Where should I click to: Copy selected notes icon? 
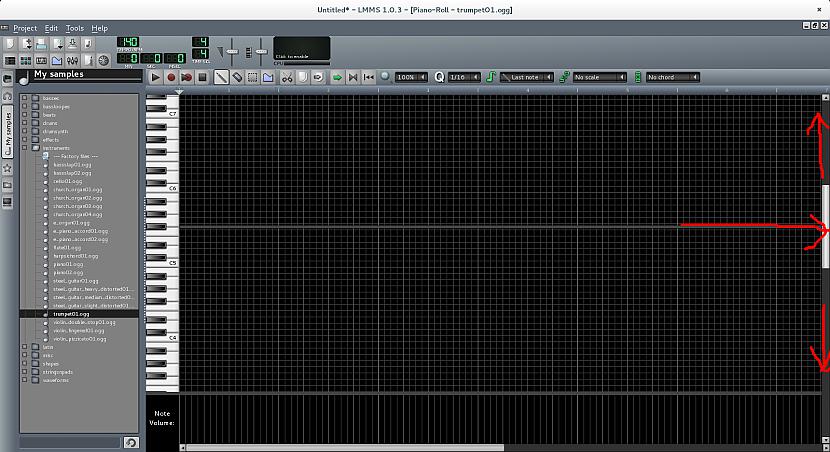[302, 77]
